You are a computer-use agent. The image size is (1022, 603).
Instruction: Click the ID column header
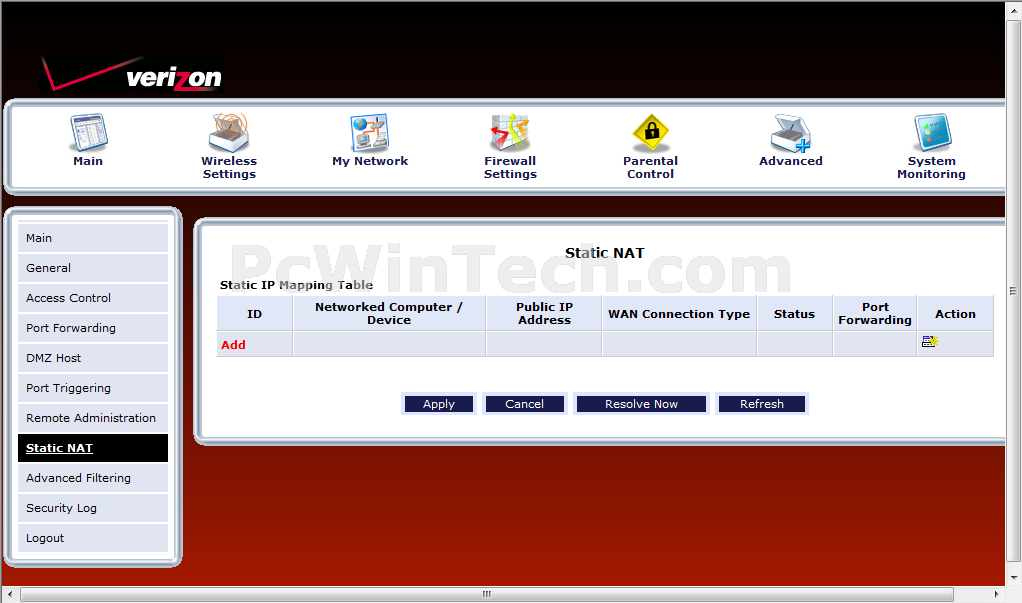click(254, 314)
